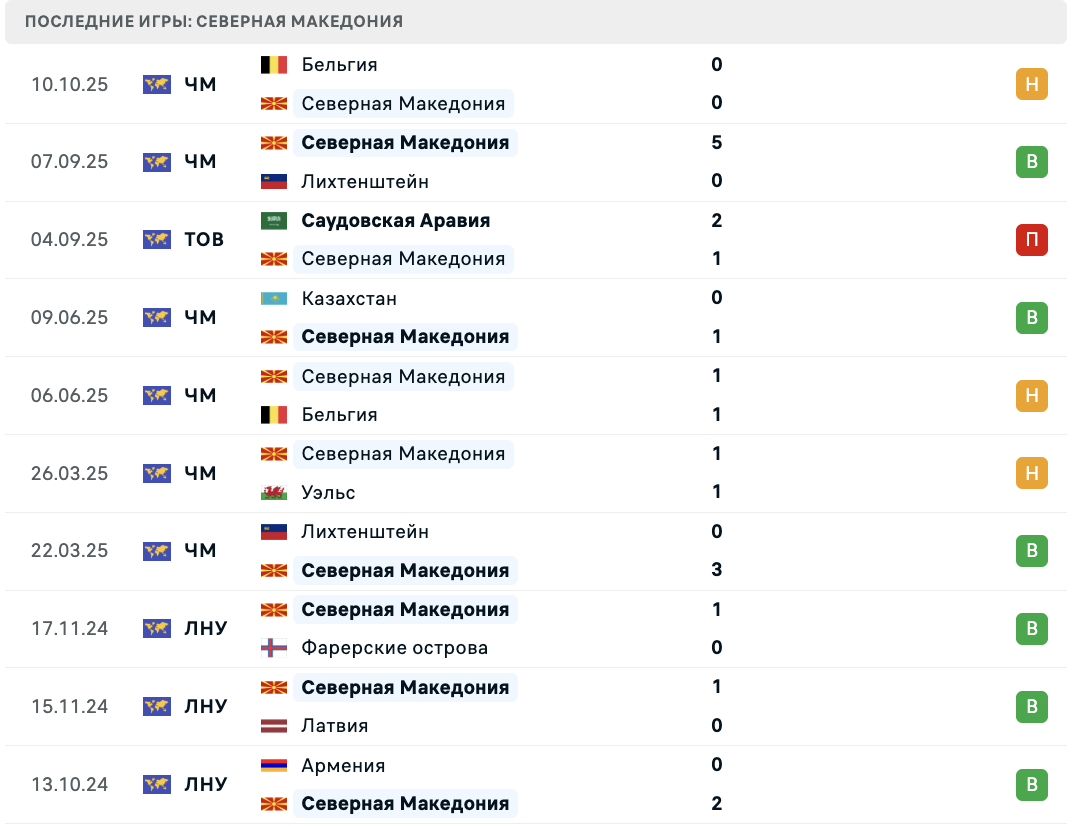Click the Saudi Arabia flag icon
This screenshot has width=1072, height=826.
(274, 221)
